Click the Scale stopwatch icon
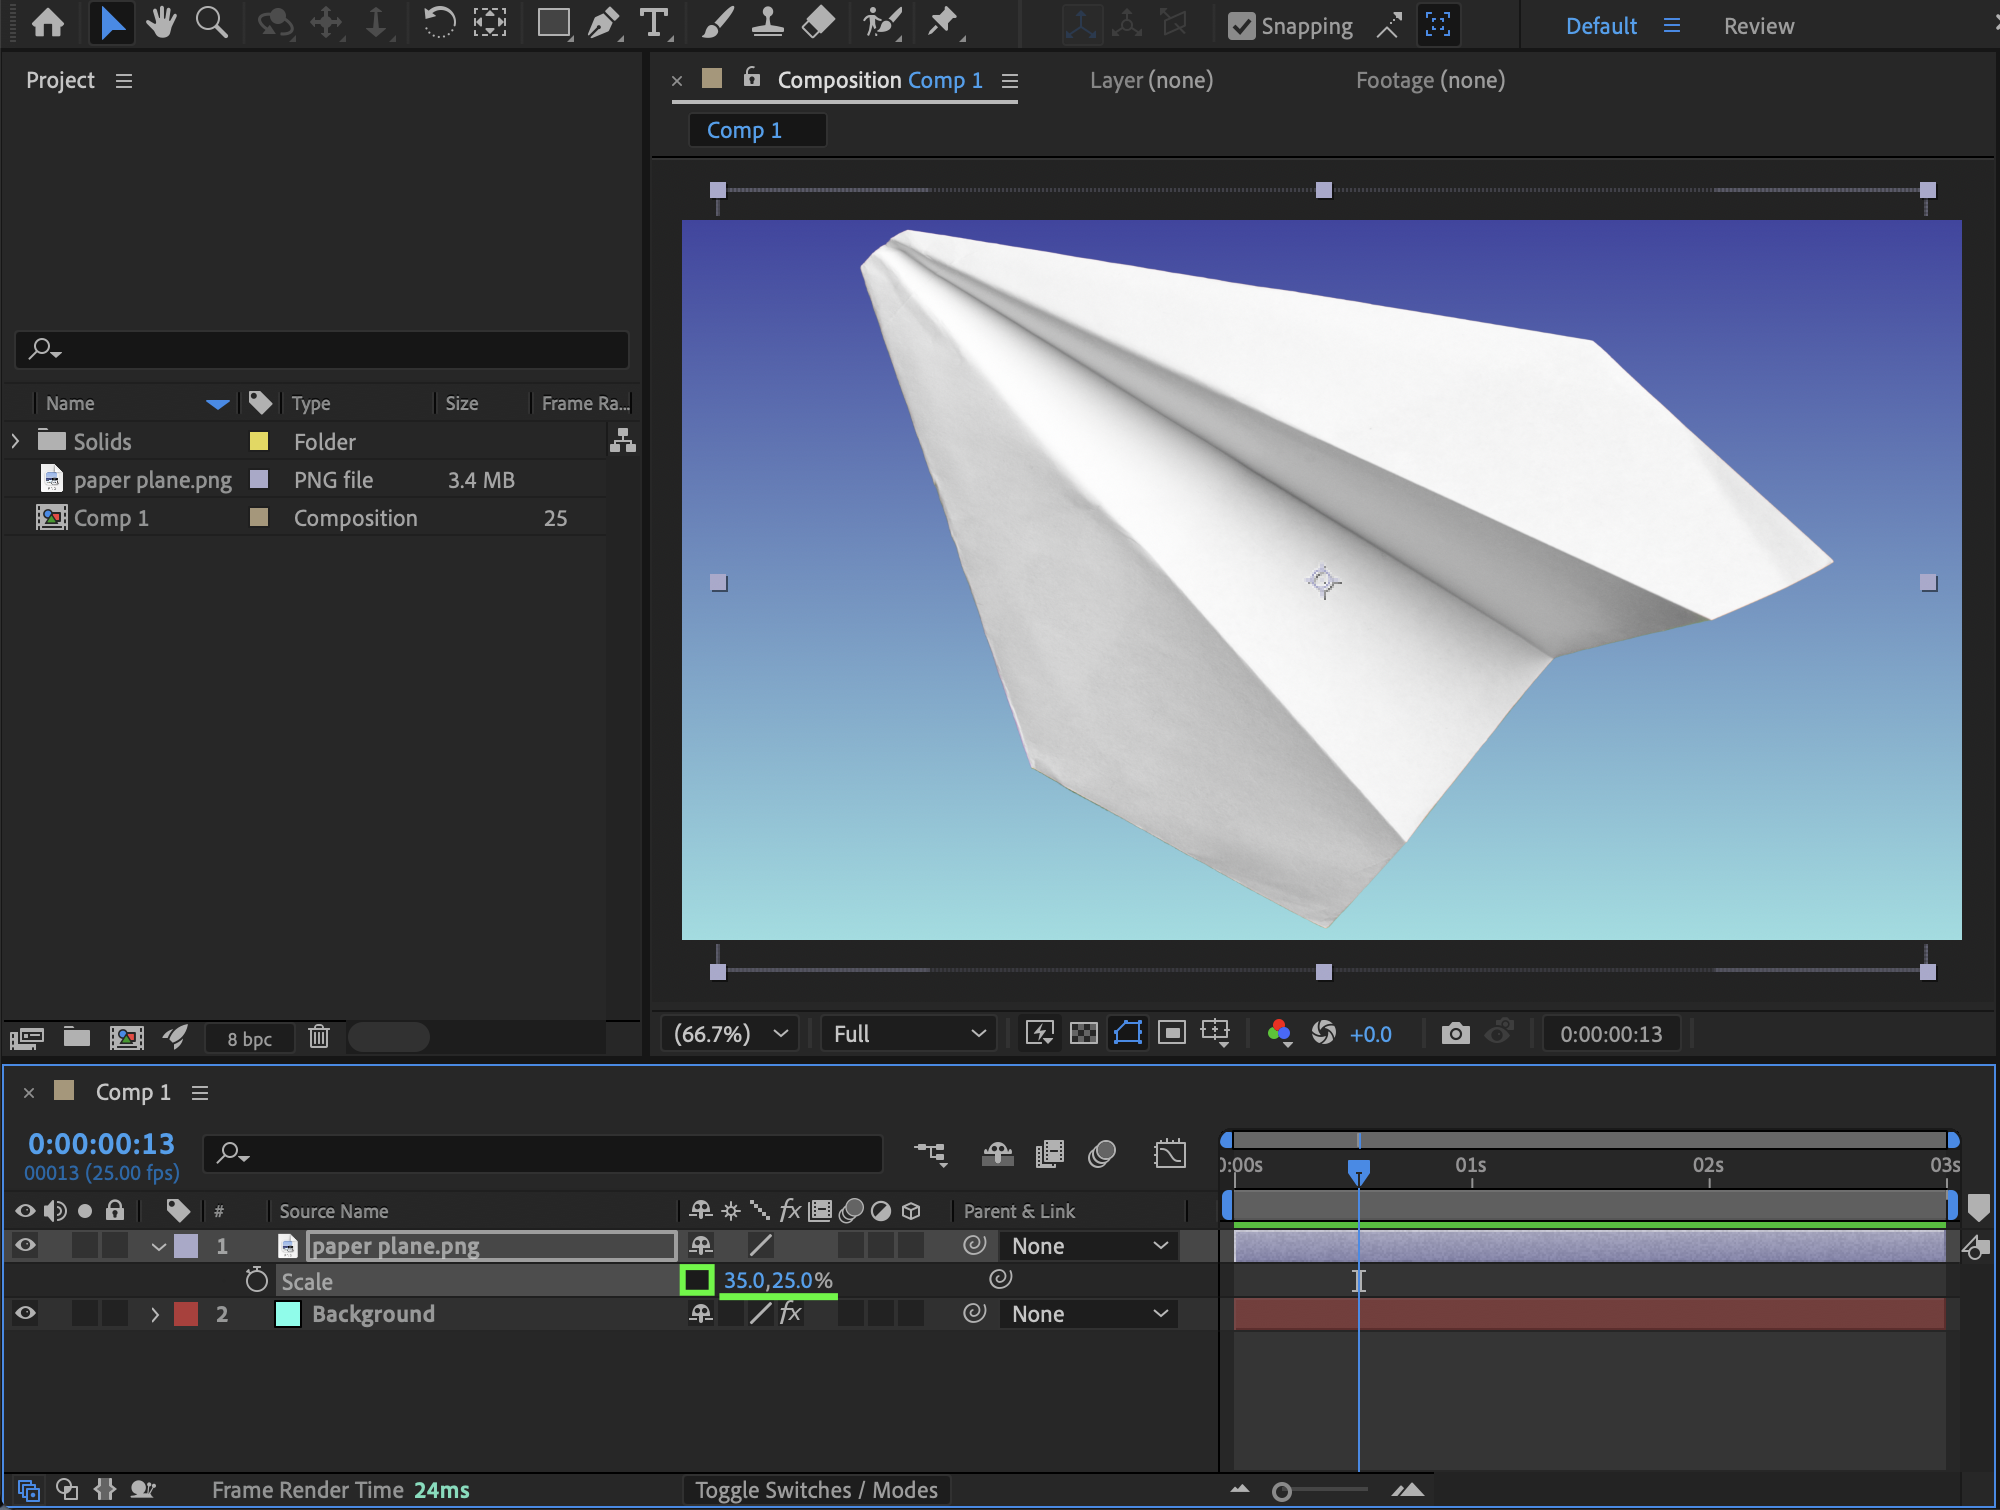The width and height of the screenshot is (2000, 1510). pos(256,1280)
